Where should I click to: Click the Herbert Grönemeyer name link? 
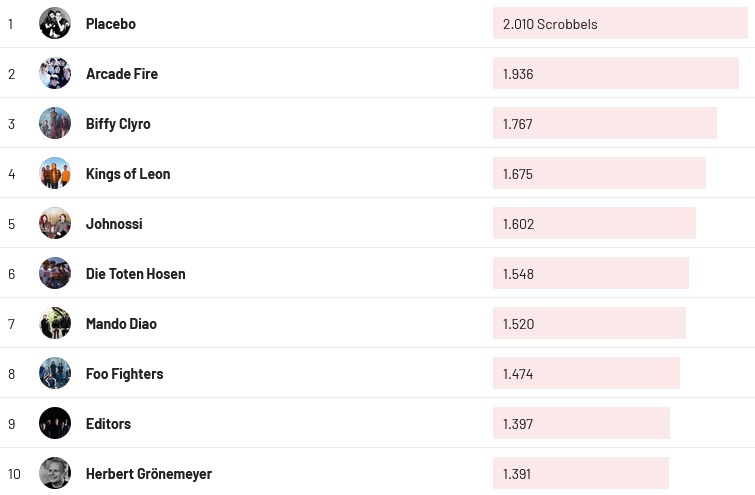coord(149,473)
